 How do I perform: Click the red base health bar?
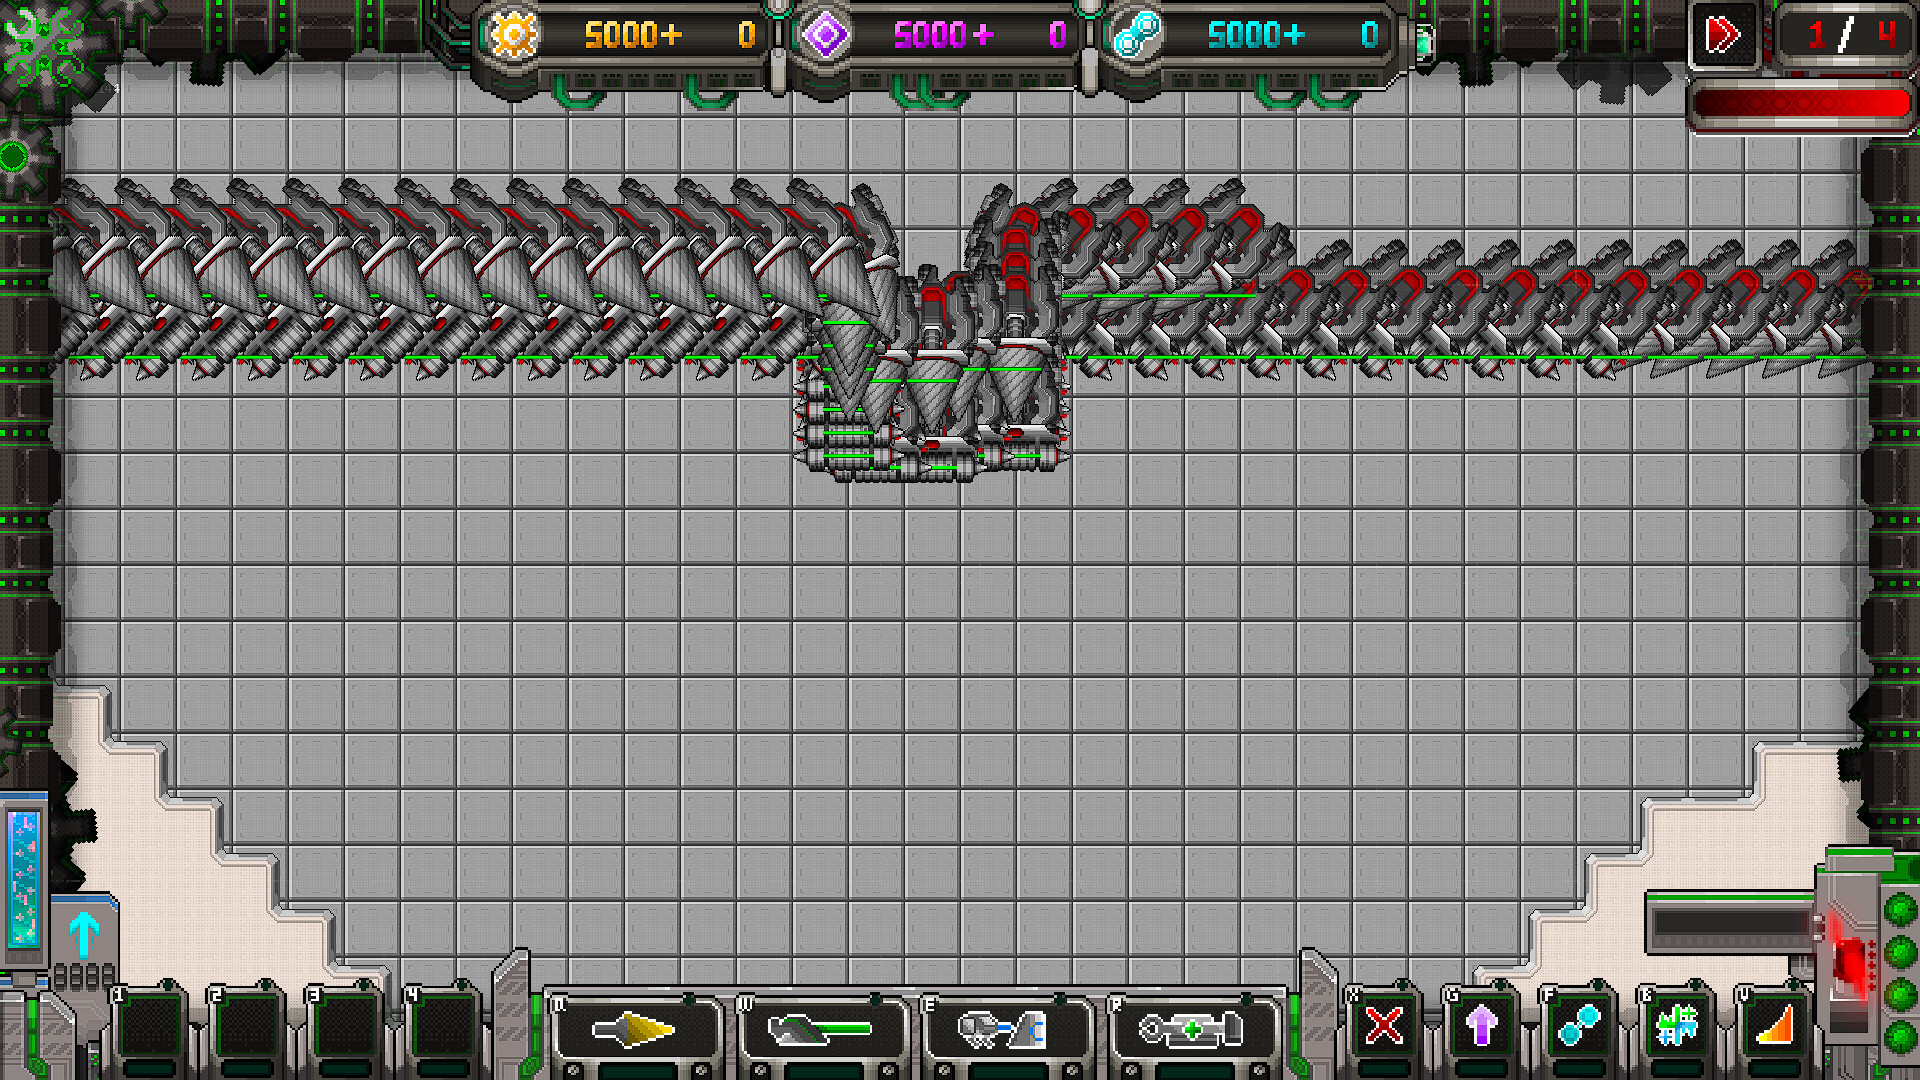click(x=1800, y=104)
